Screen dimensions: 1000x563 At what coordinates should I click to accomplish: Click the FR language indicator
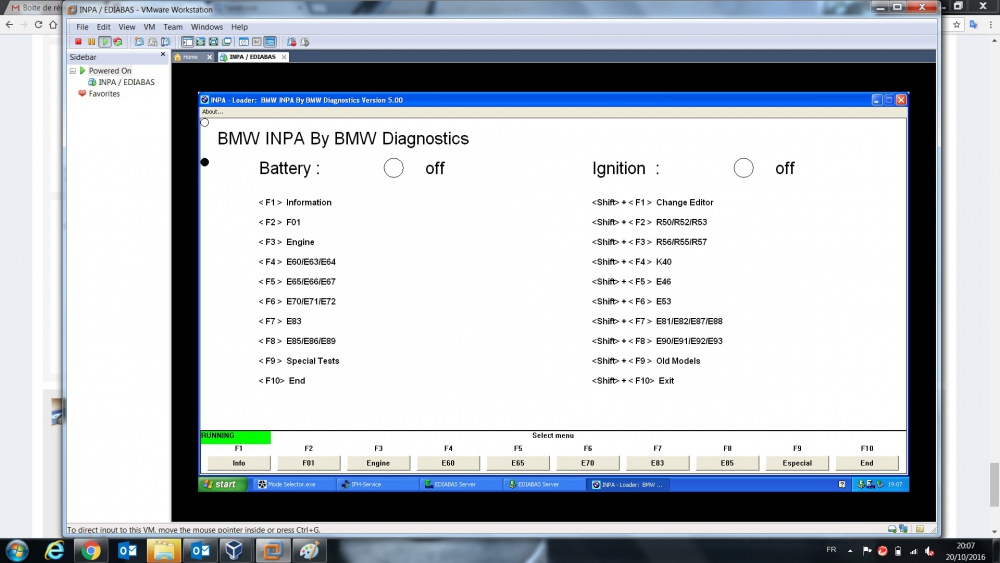[831, 550]
